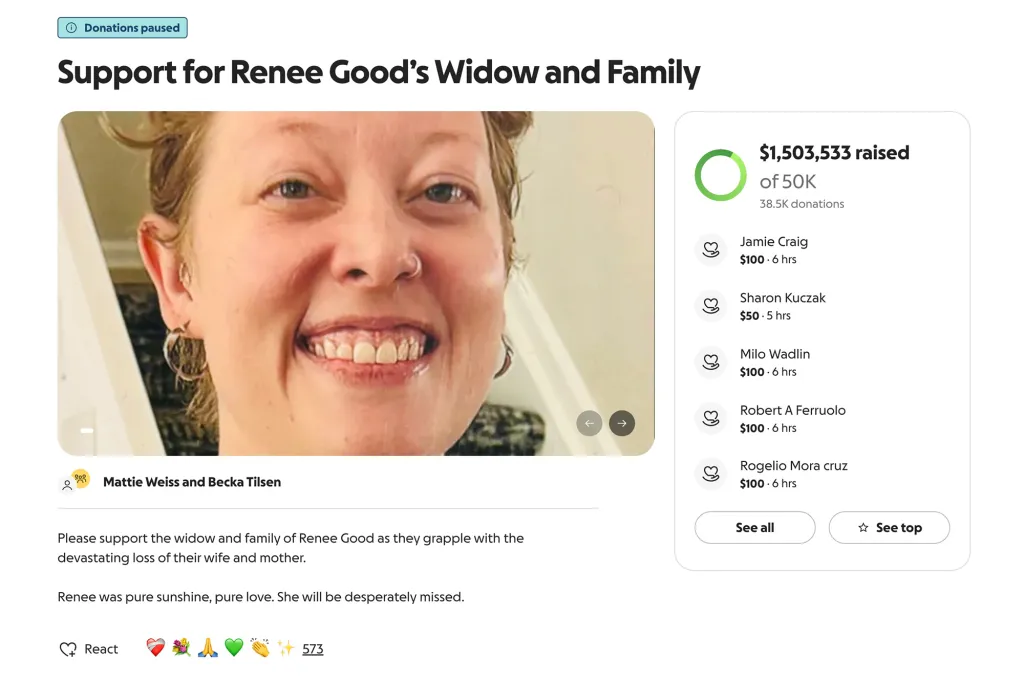
Task: Click the carousel indicator dot on the photo
Action: (x=86, y=430)
